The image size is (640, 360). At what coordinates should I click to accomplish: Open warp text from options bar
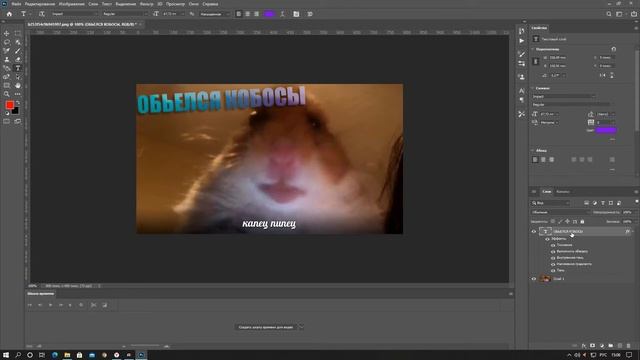click(x=282, y=14)
